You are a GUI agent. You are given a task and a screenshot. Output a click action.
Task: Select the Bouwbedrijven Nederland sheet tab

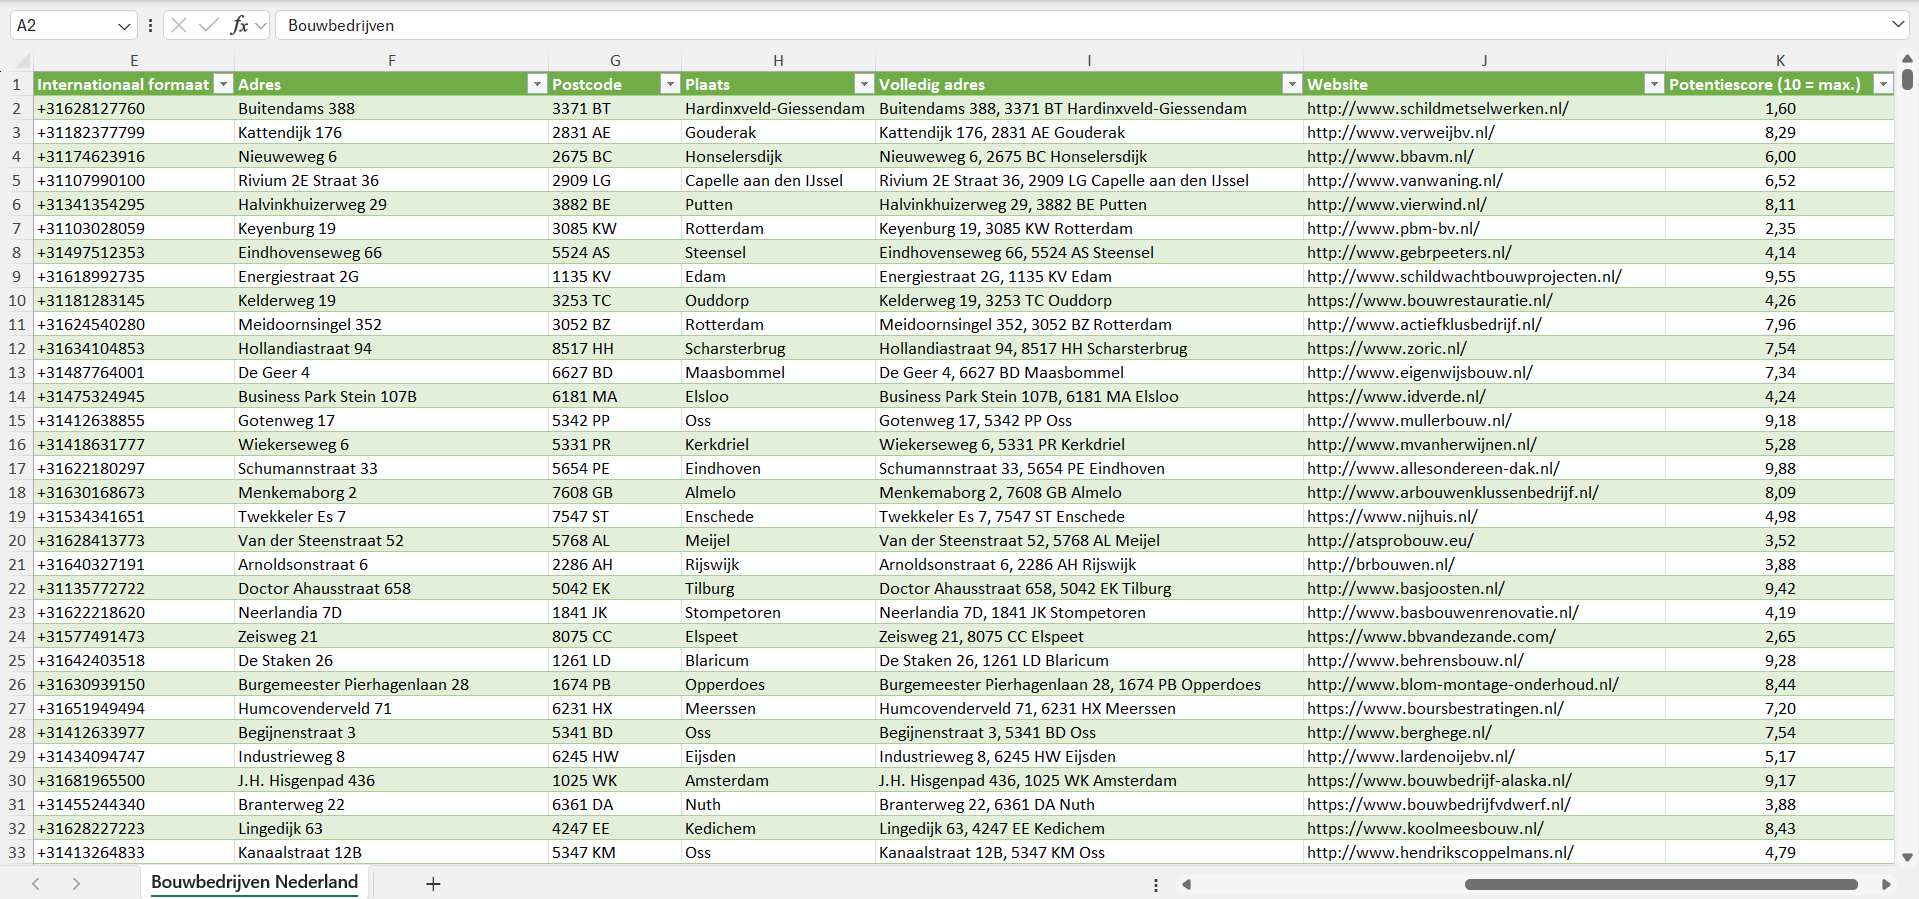[x=254, y=882]
